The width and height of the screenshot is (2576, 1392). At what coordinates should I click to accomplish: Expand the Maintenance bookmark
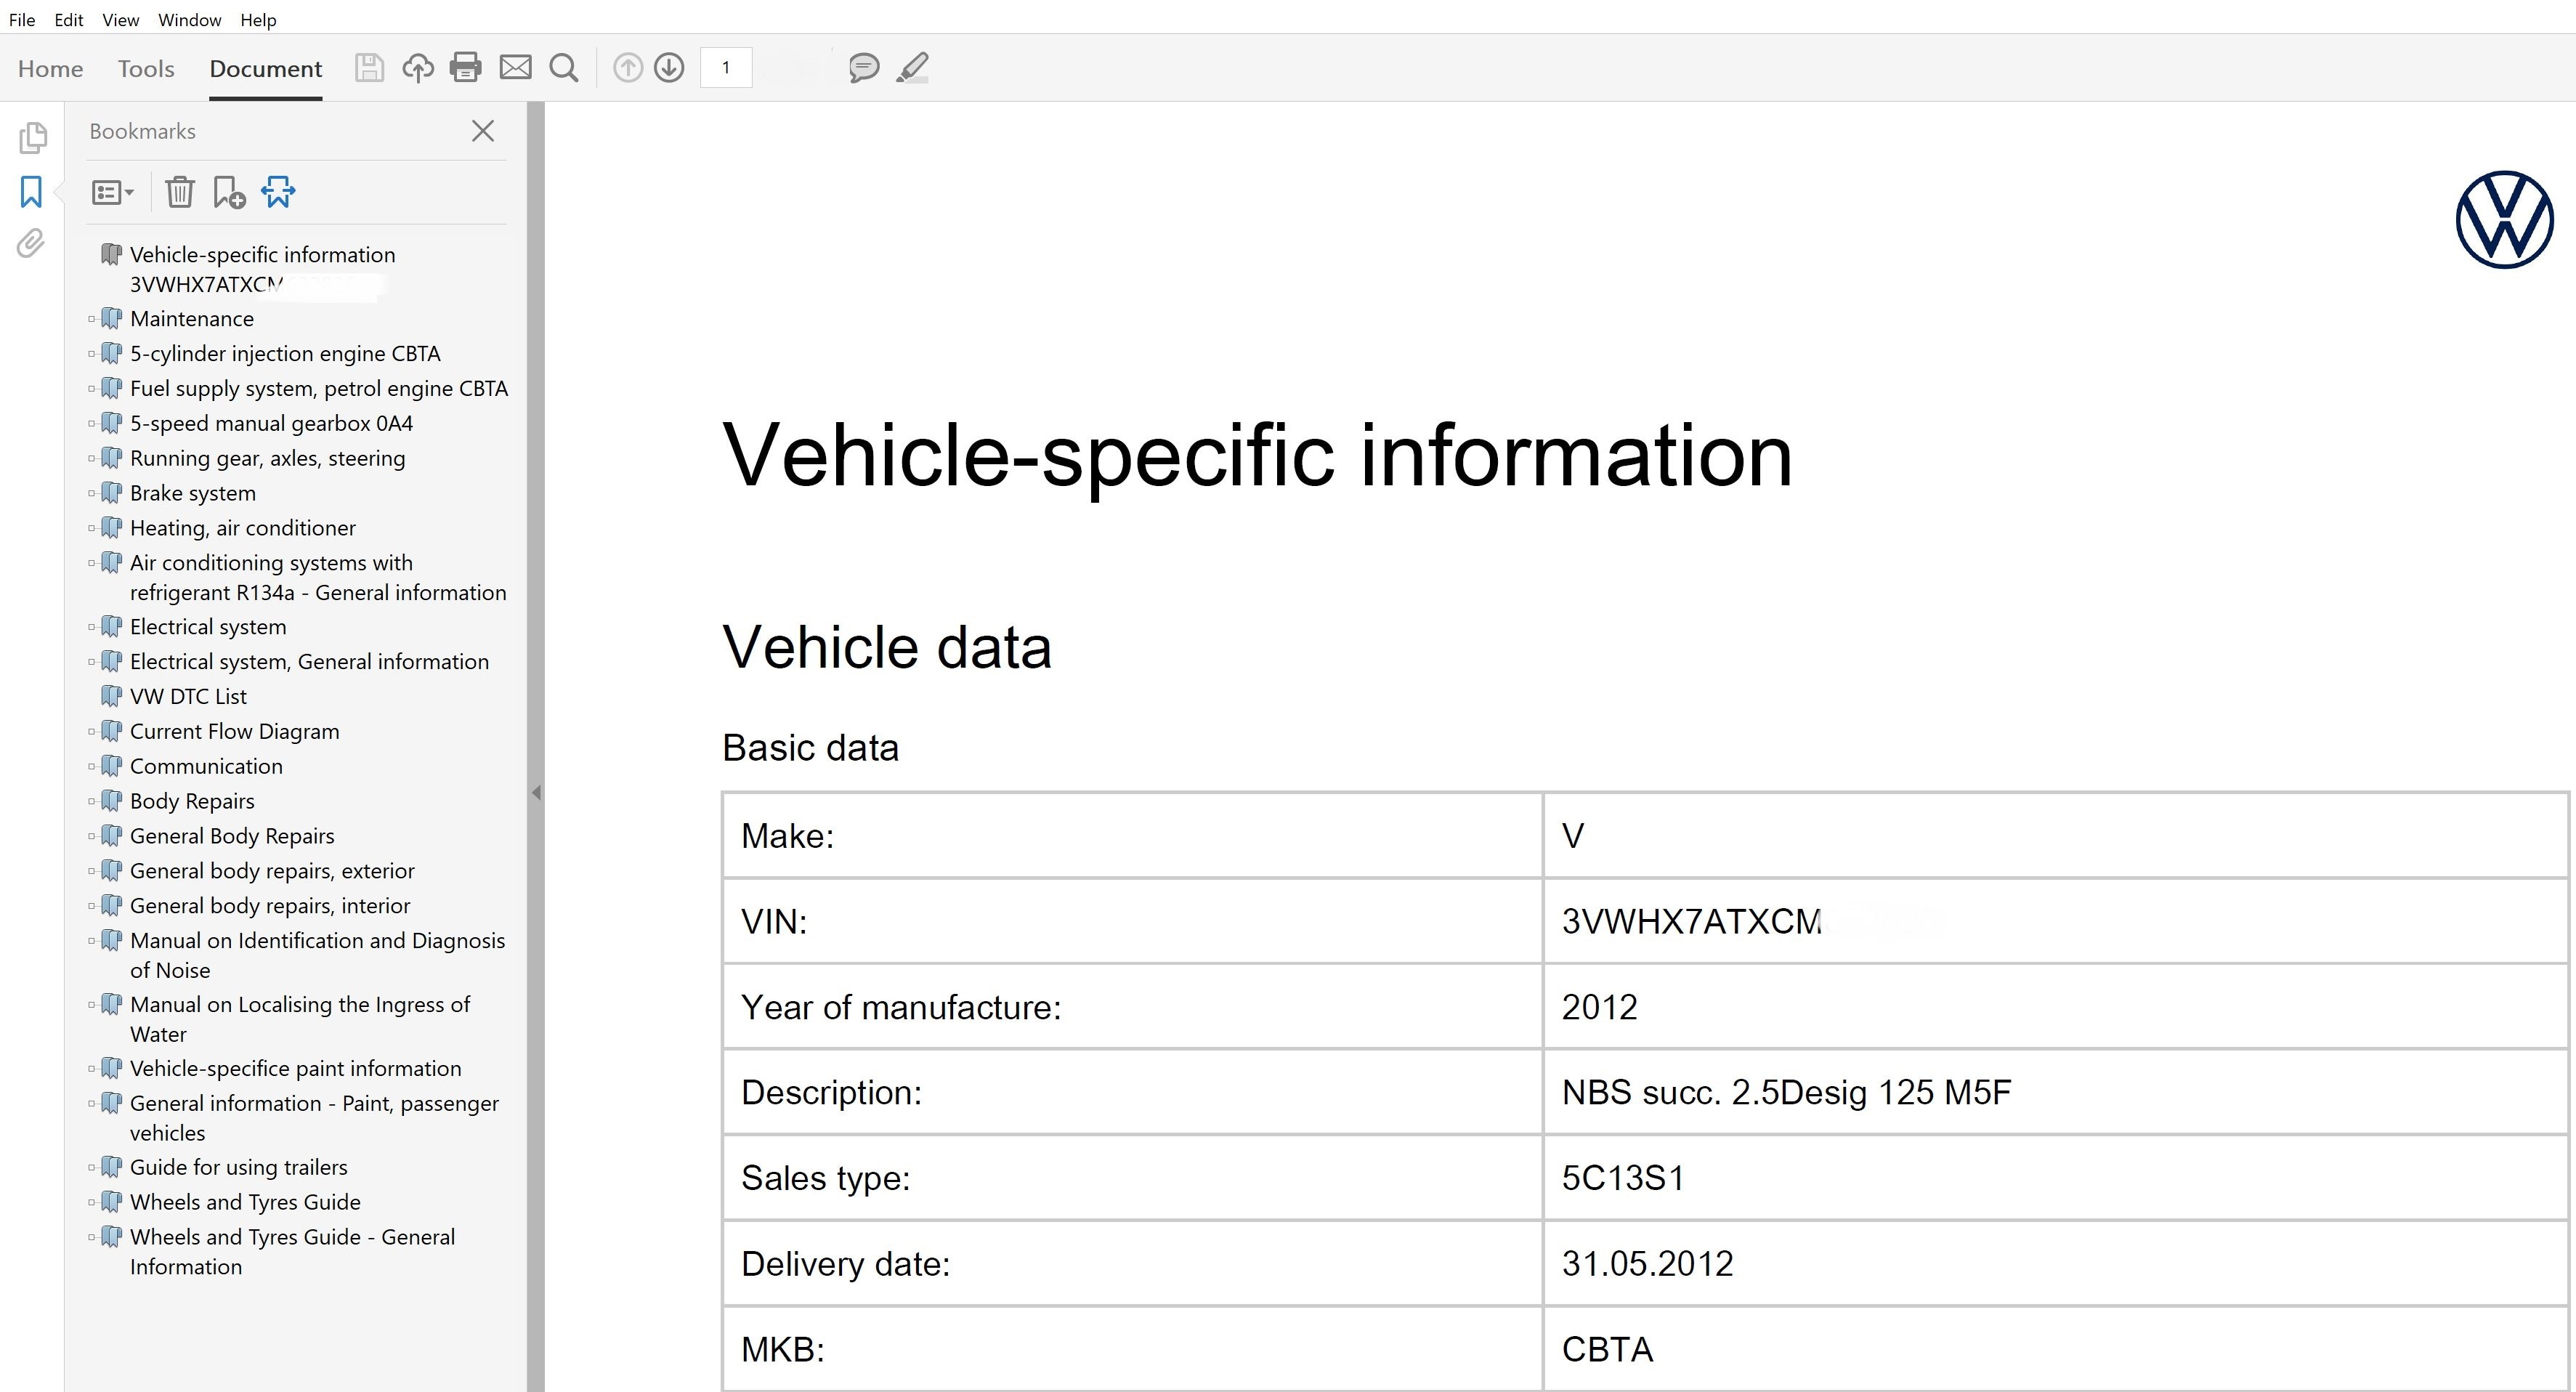tap(92, 319)
